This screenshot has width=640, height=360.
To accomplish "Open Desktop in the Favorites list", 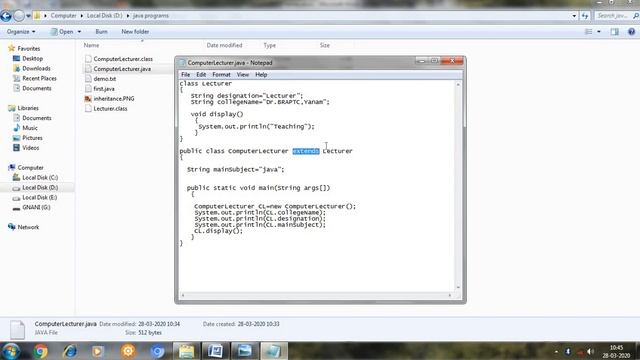I will tap(32, 58).
